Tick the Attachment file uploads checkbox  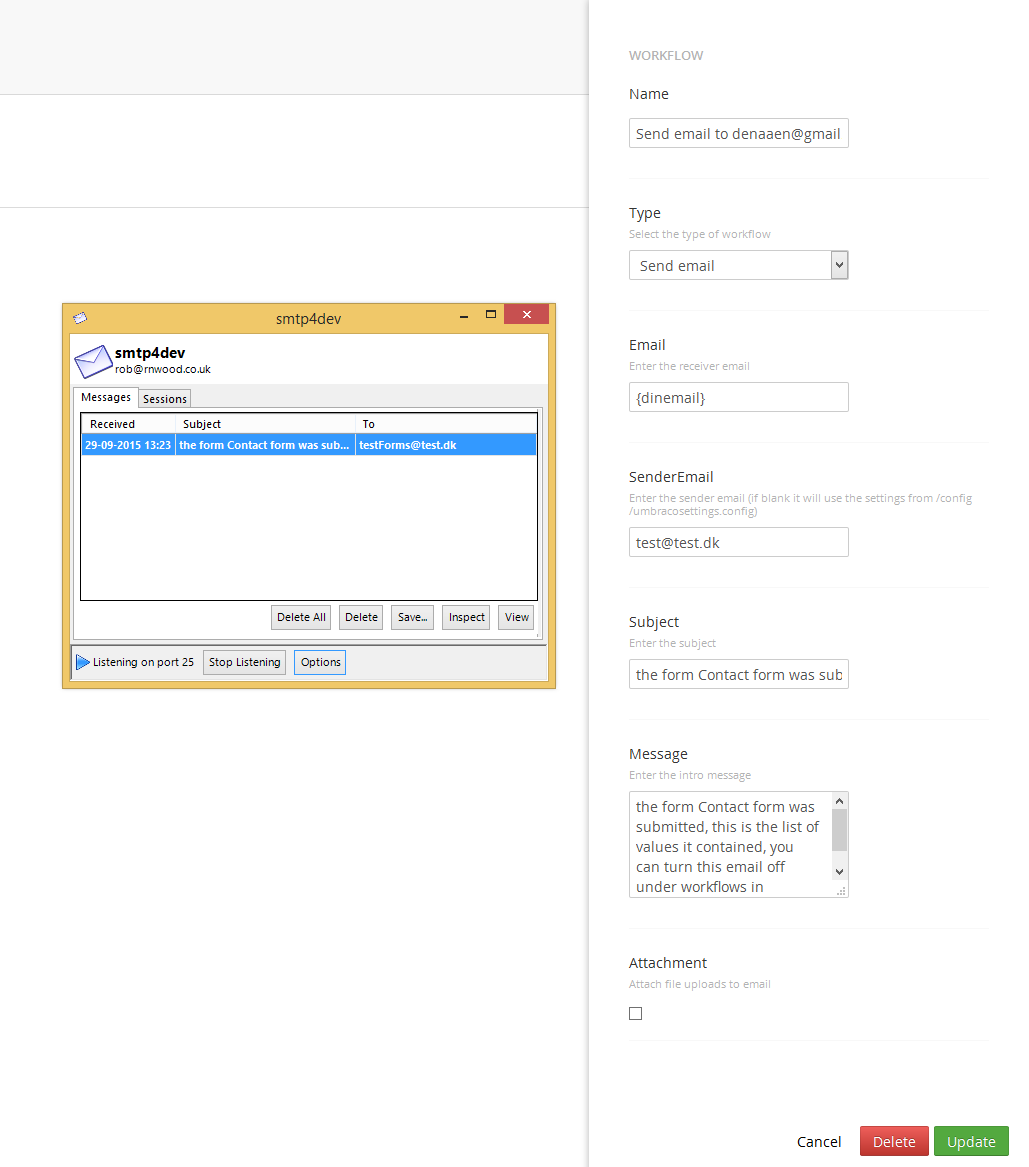point(635,1013)
